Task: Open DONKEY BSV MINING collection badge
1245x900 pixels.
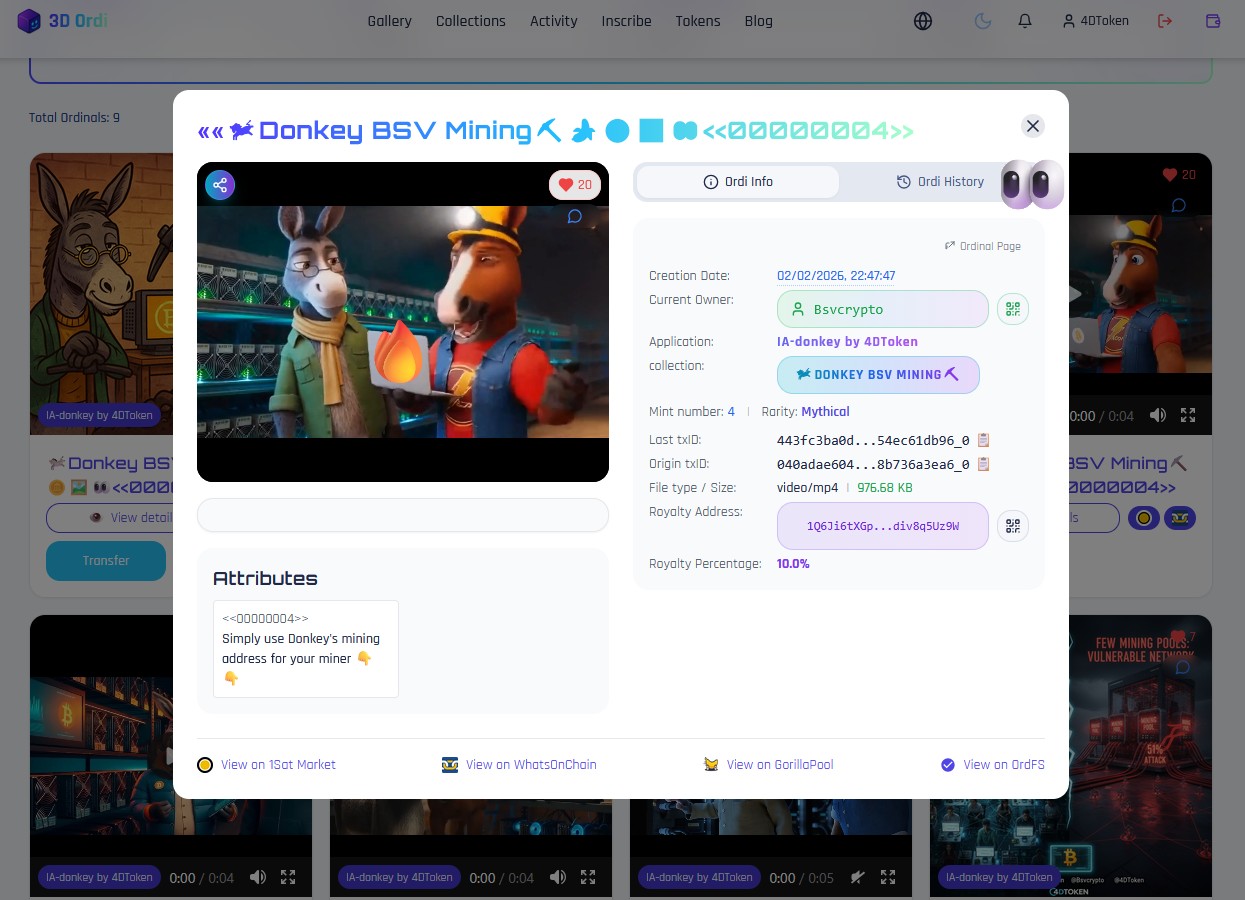Action: (x=878, y=375)
